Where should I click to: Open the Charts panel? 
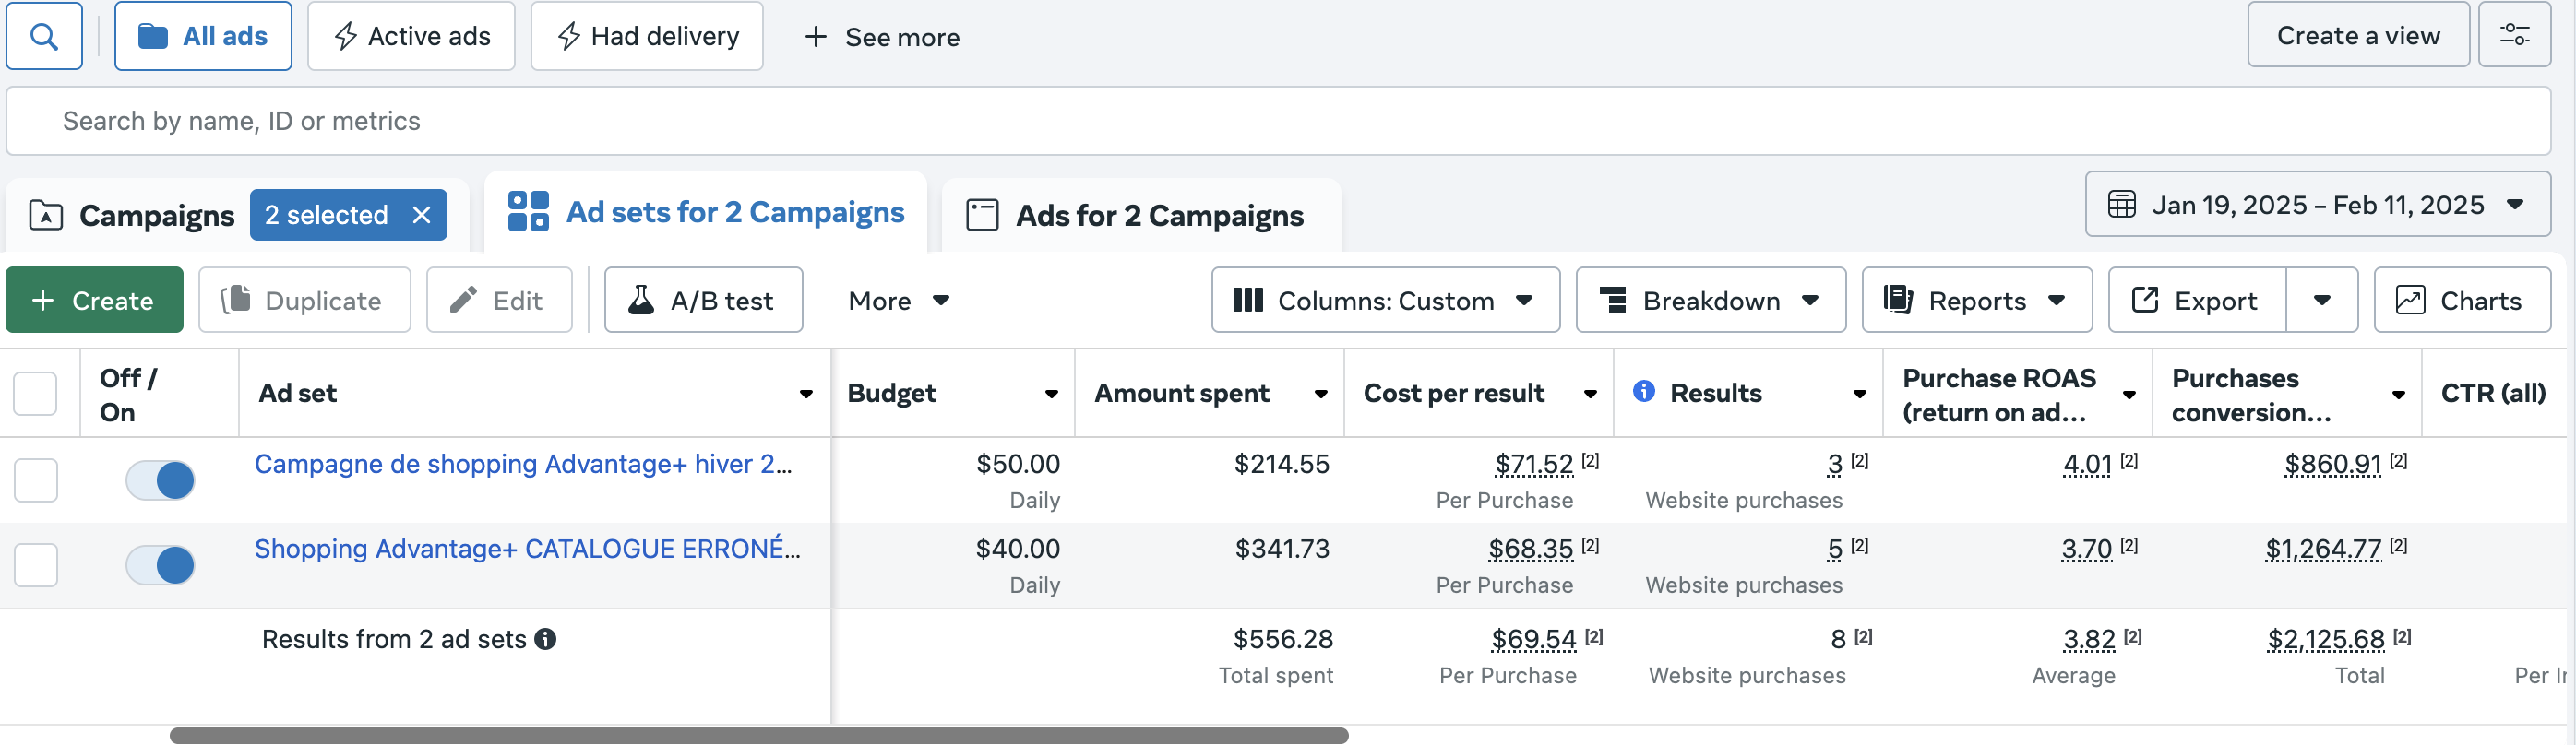pyautogui.click(x=2461, y=300)
